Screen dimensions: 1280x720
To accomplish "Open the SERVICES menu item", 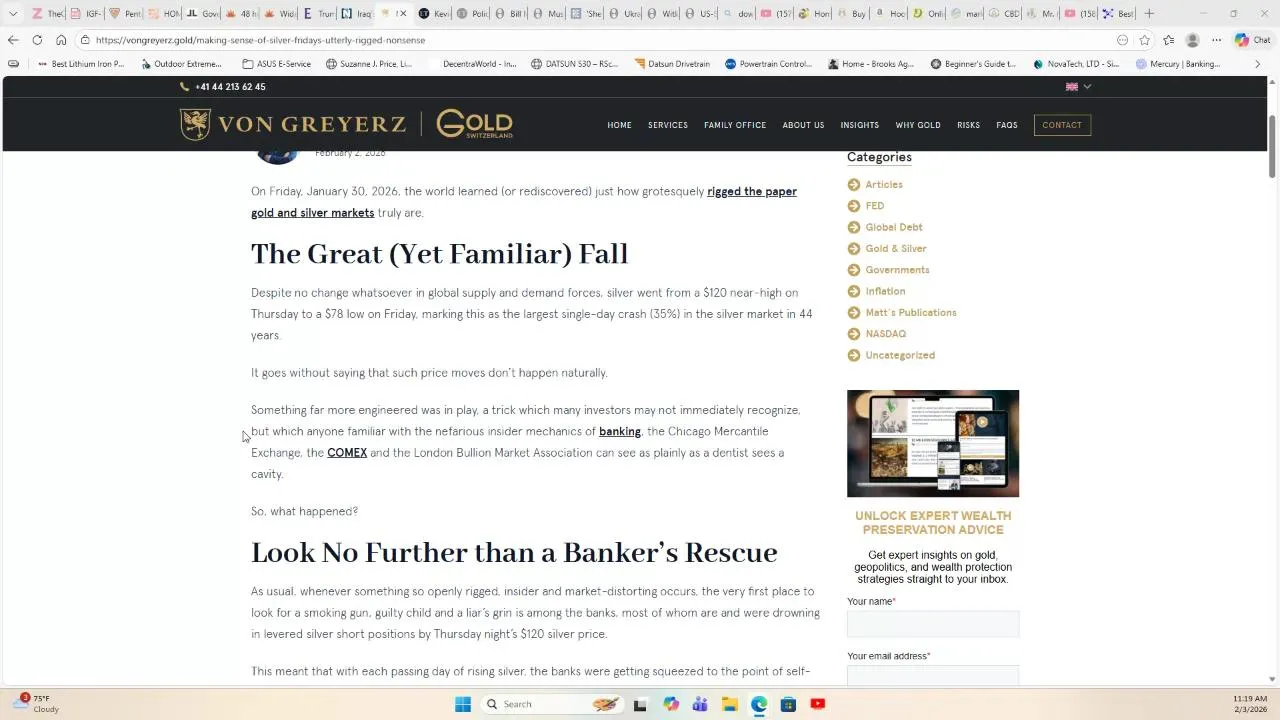I will click(x=668, y=125).
